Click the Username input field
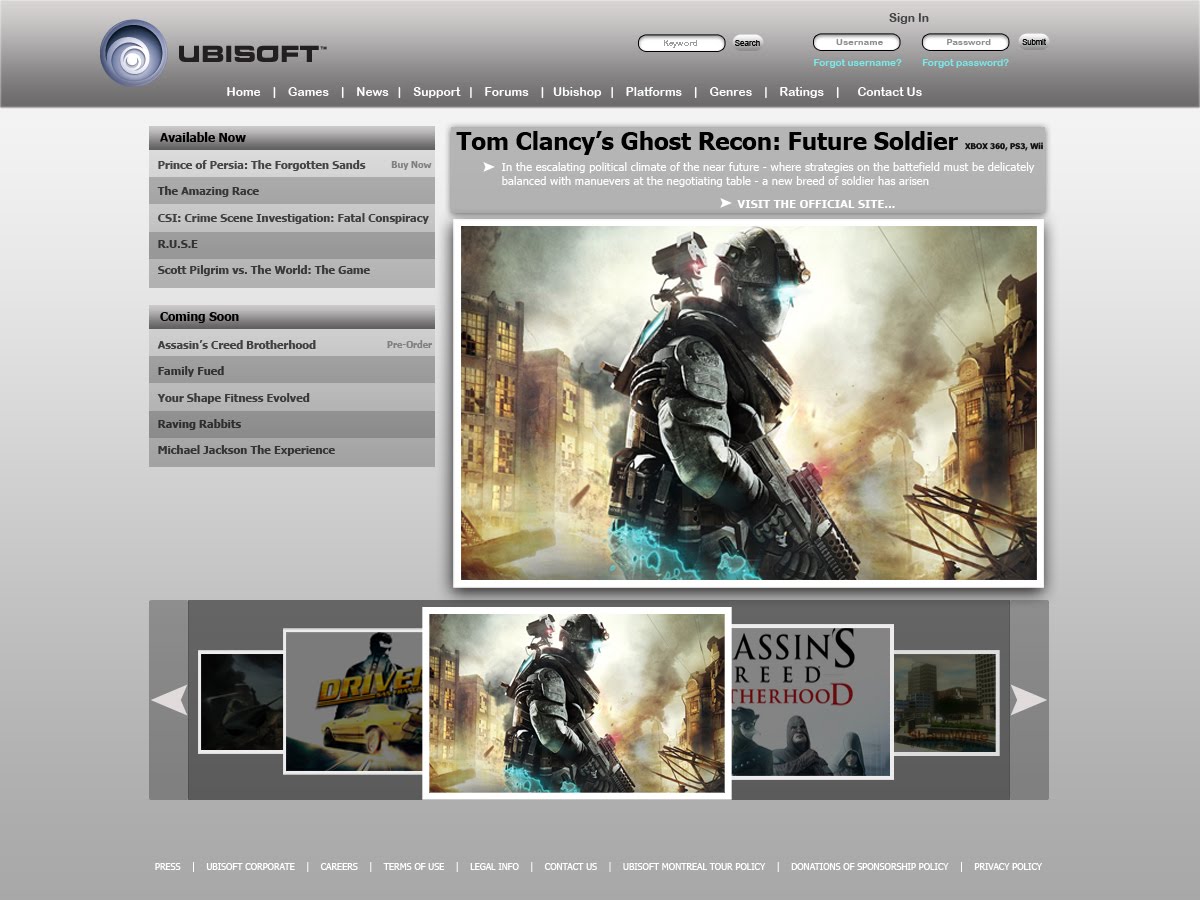Viewport: 1200px width, 900px height. (857, 41)
